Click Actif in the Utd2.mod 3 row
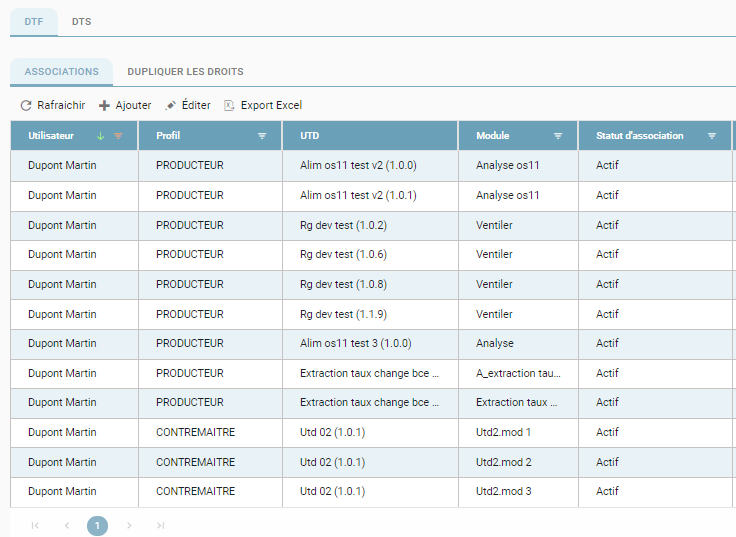The image size is (736, 537). point(607,491)
